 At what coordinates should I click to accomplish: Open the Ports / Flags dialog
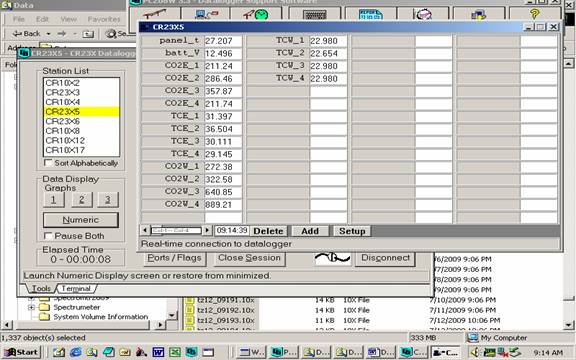[x=174, y=258]
